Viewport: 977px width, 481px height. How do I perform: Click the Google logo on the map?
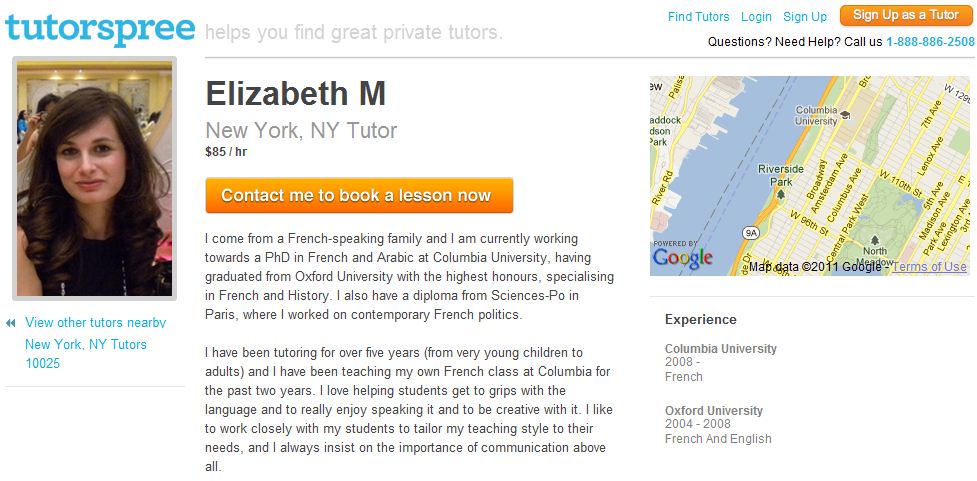pos(682,258)
